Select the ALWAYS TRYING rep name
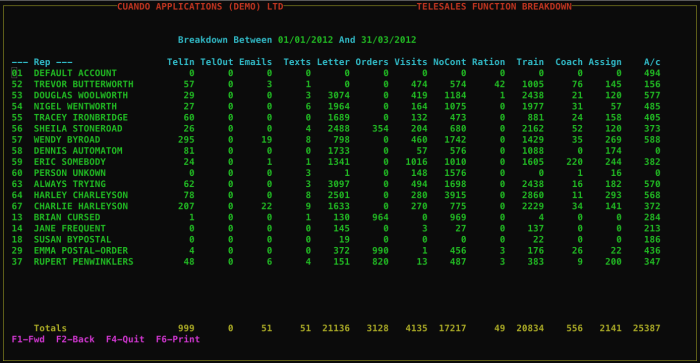 coord(70,184)
